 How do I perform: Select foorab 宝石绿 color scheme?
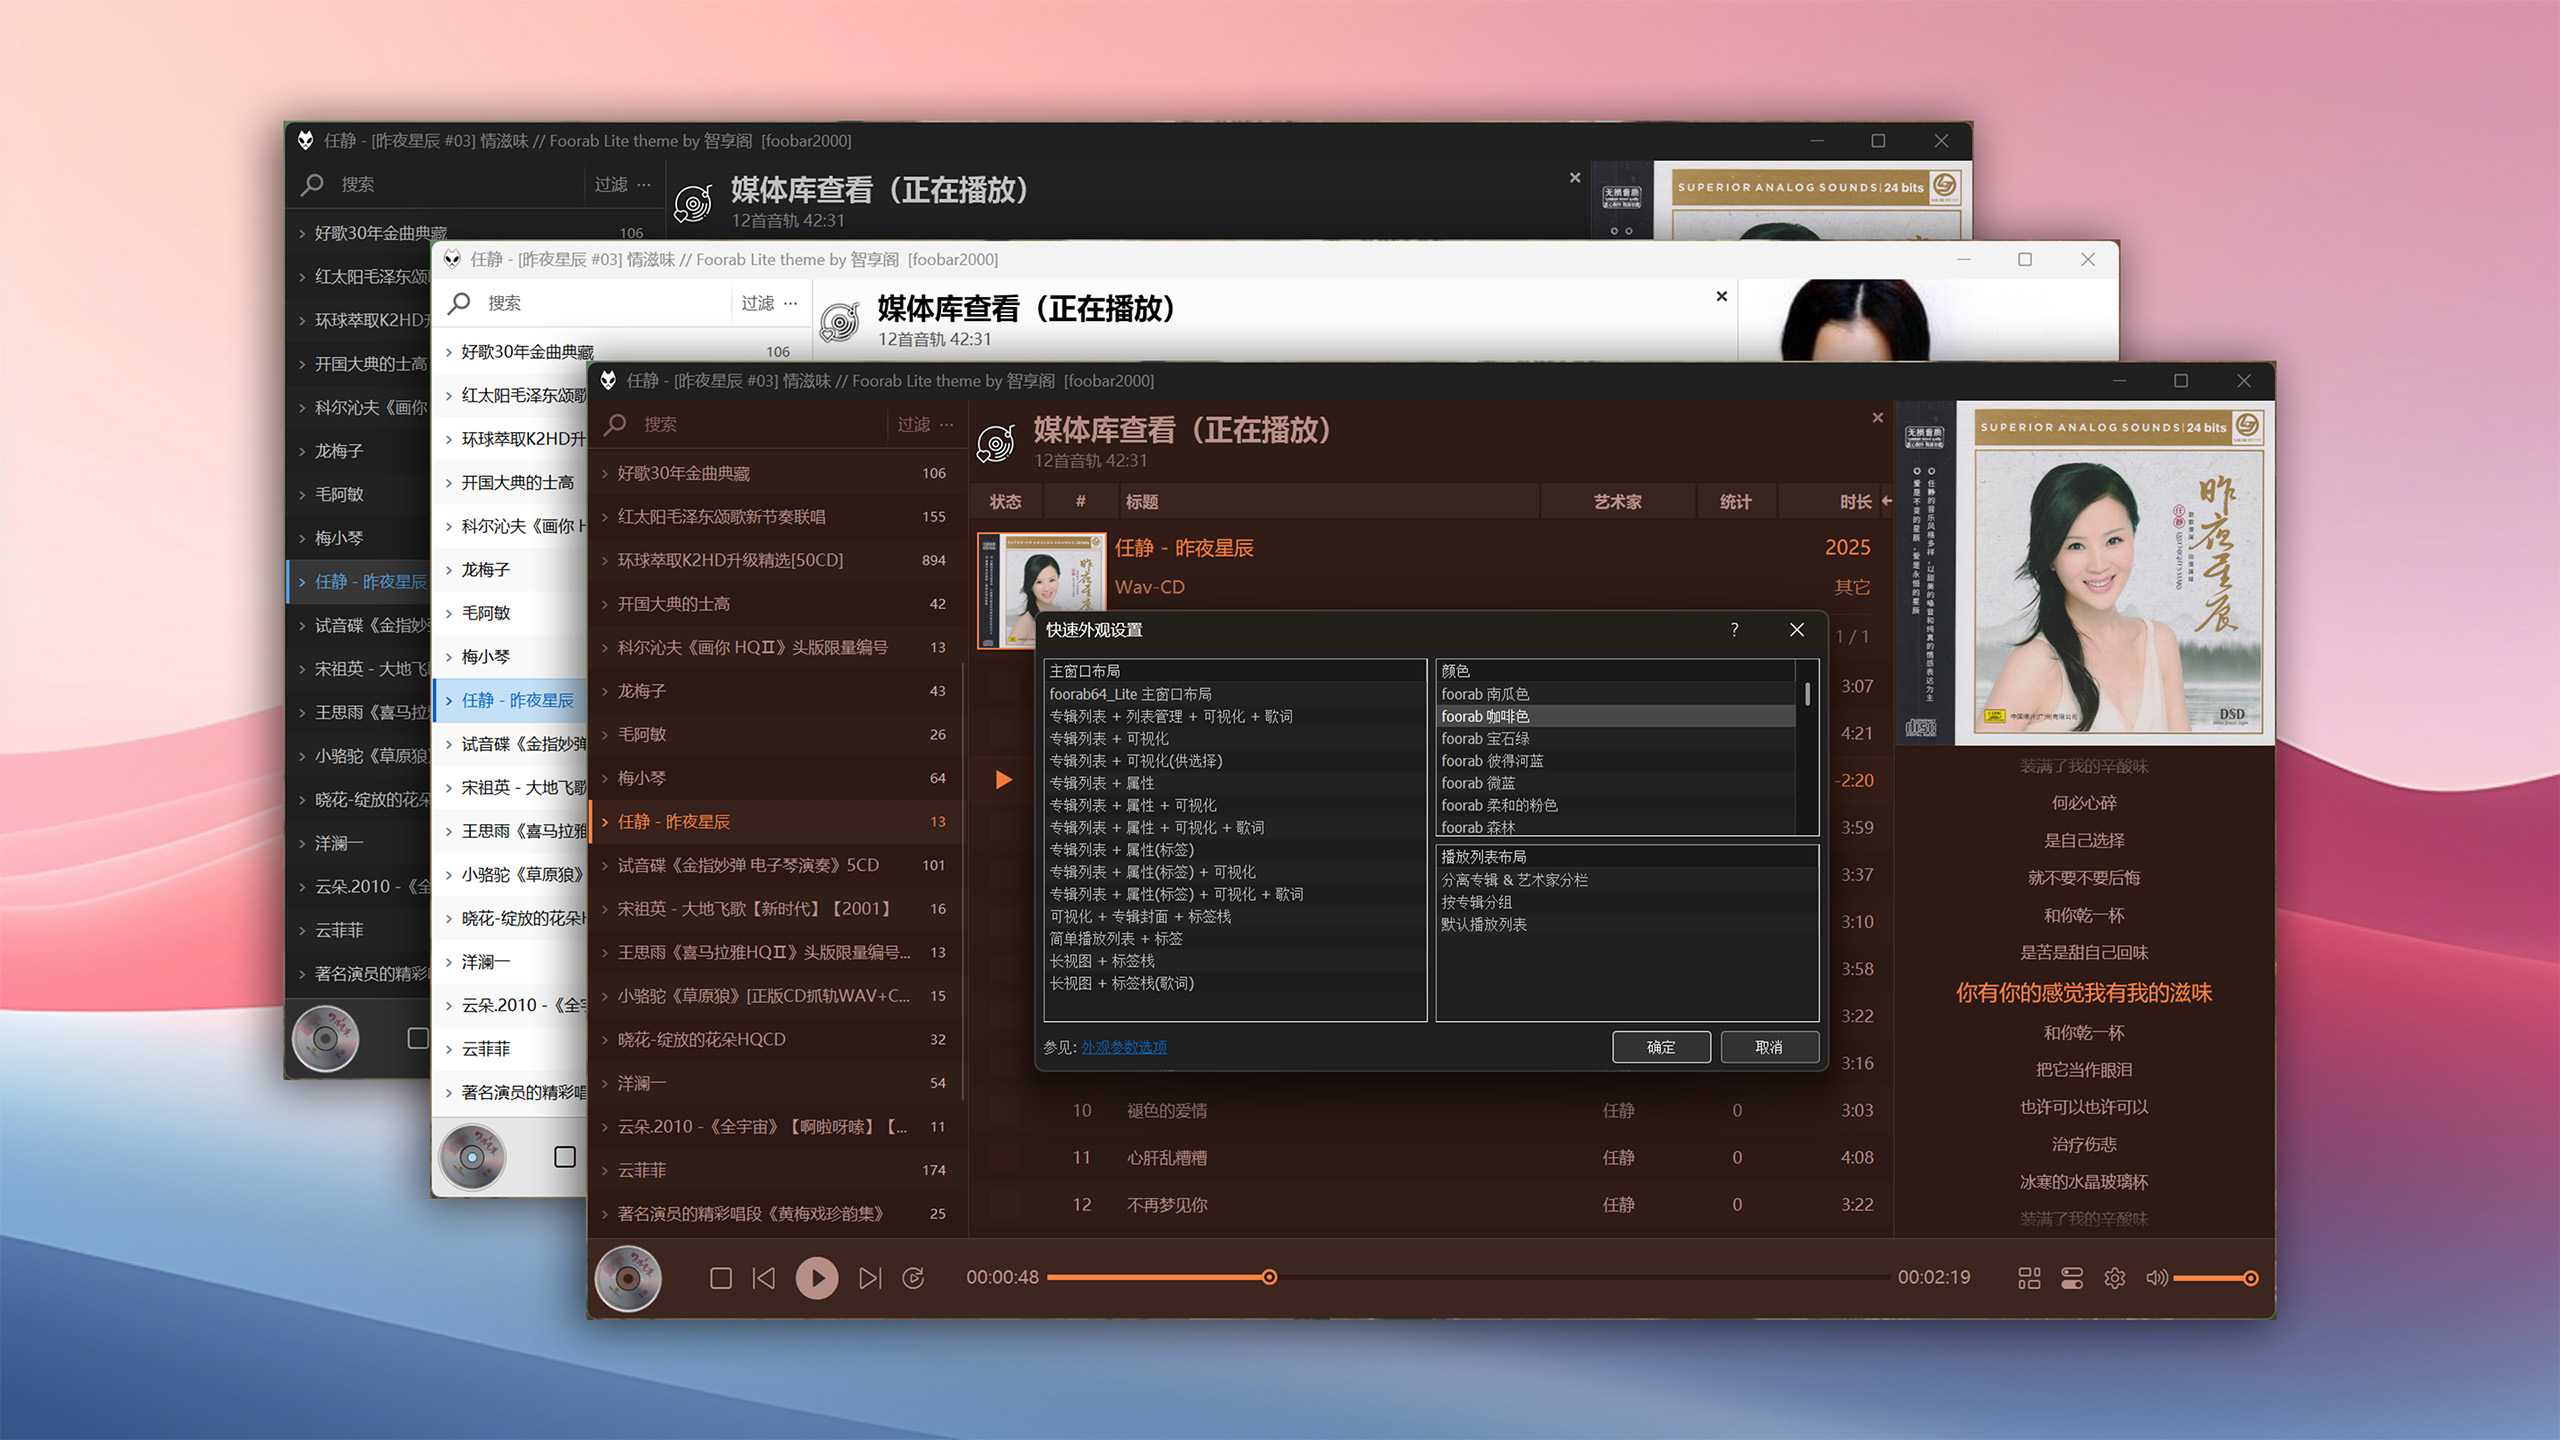(1485, 738)
